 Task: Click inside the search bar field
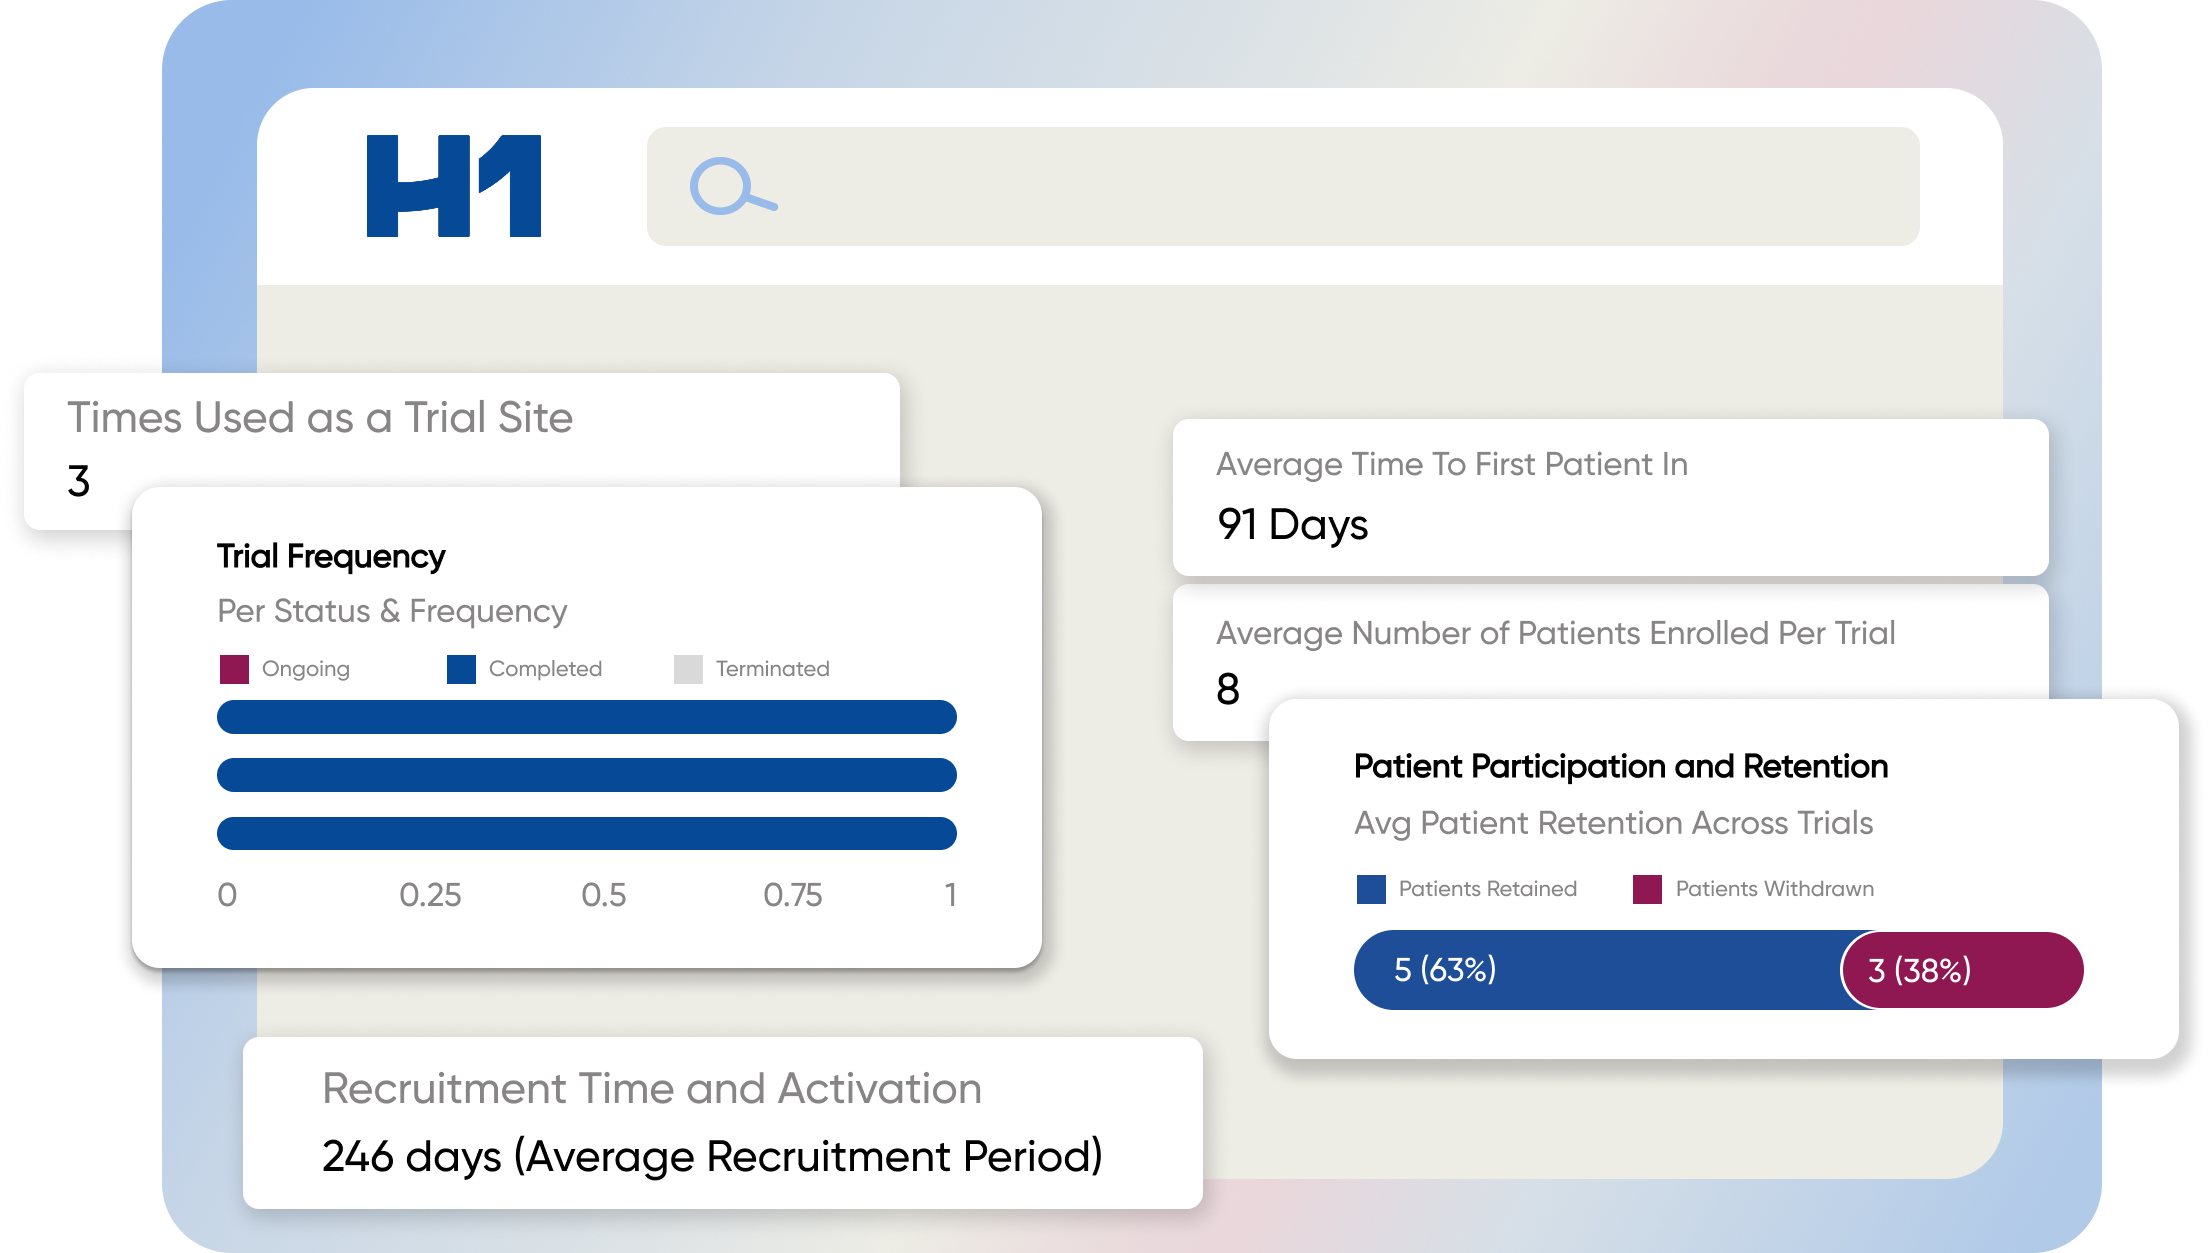[x=1283, y=186]
